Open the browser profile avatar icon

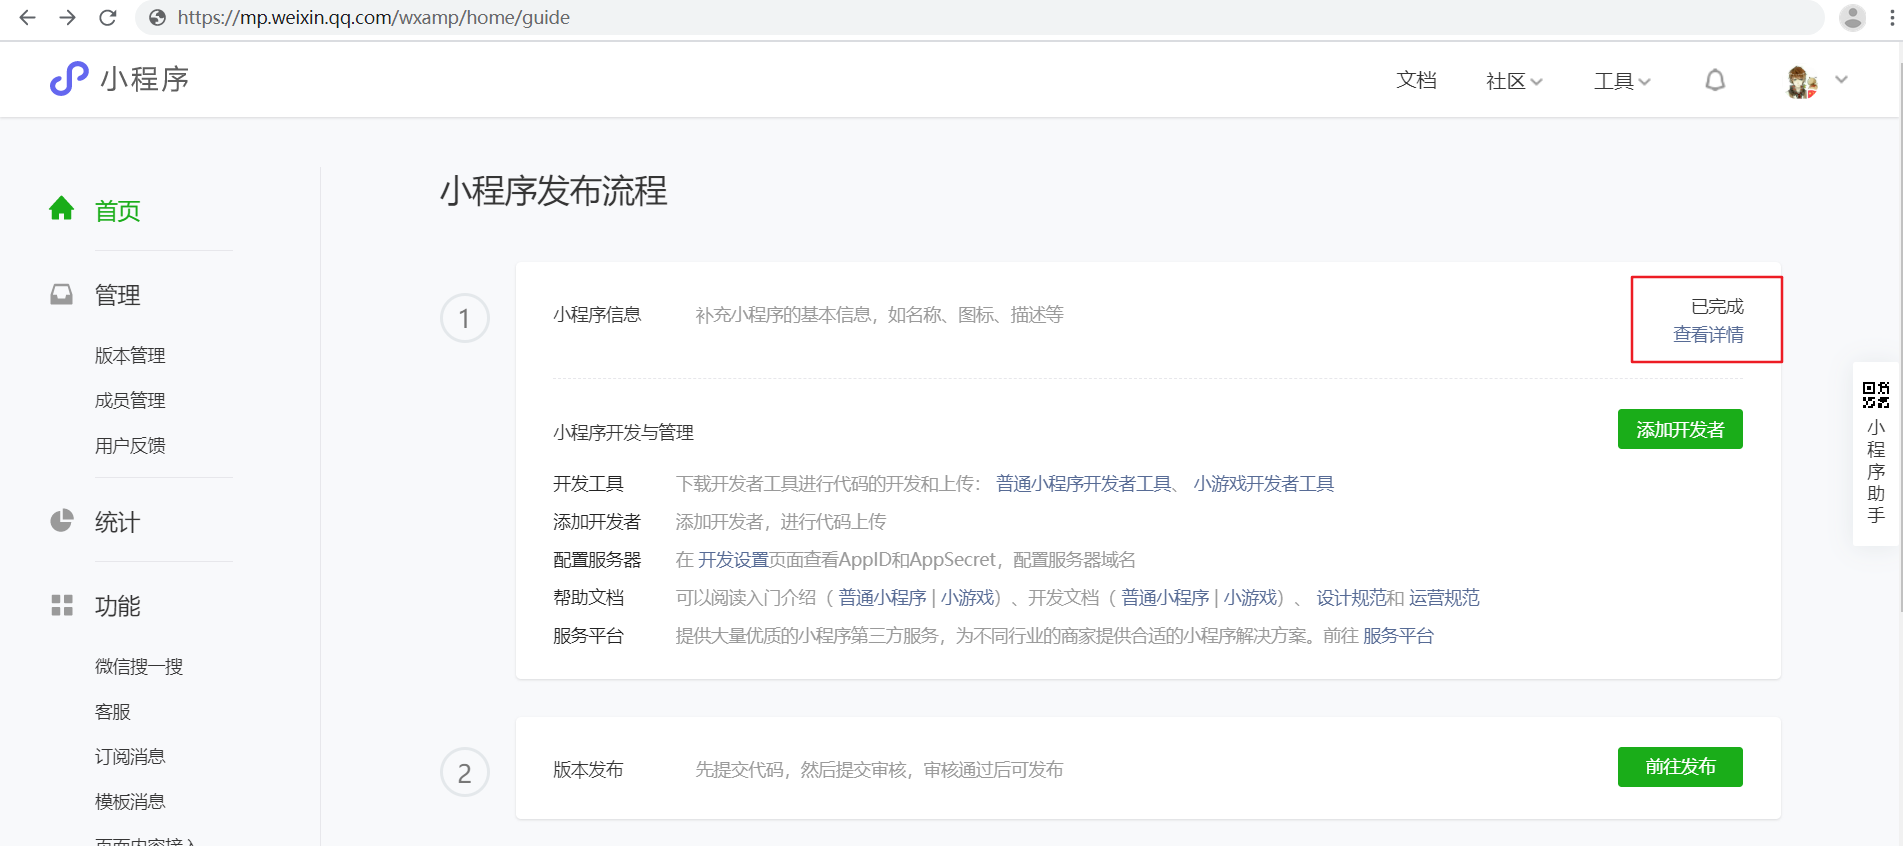[x=1852, y=17]
